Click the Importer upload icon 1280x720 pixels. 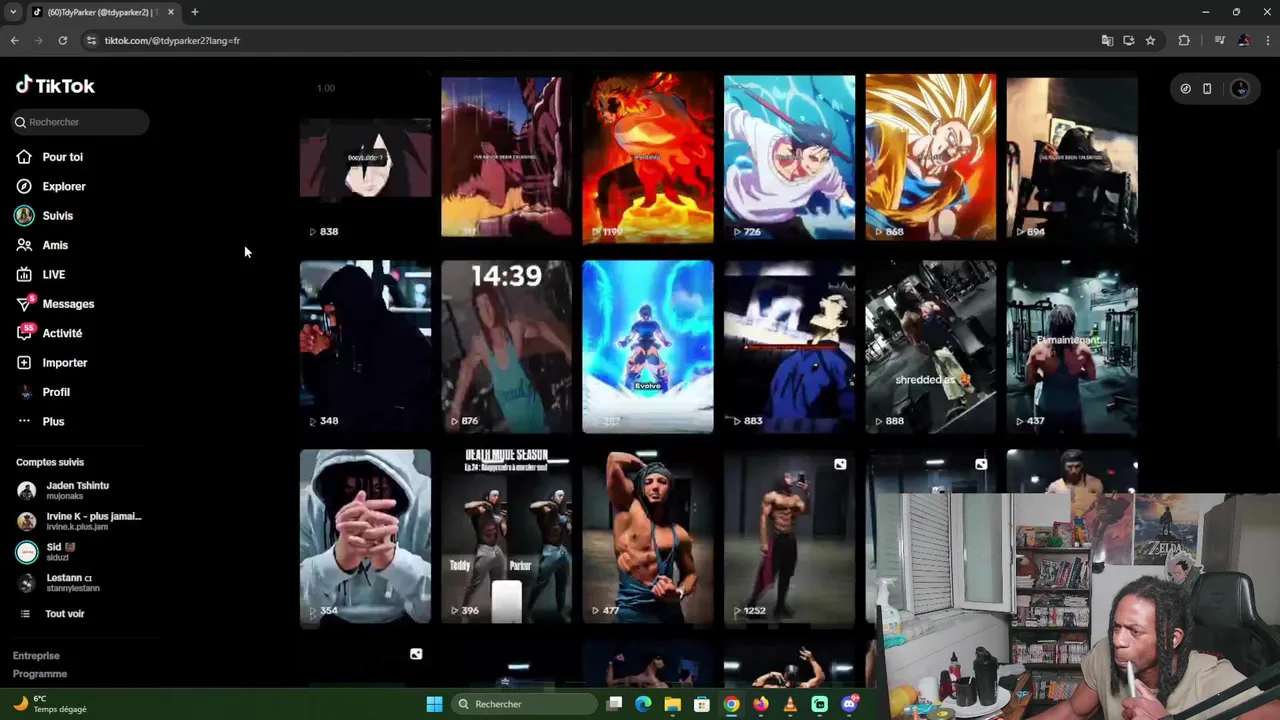(24, 363)
